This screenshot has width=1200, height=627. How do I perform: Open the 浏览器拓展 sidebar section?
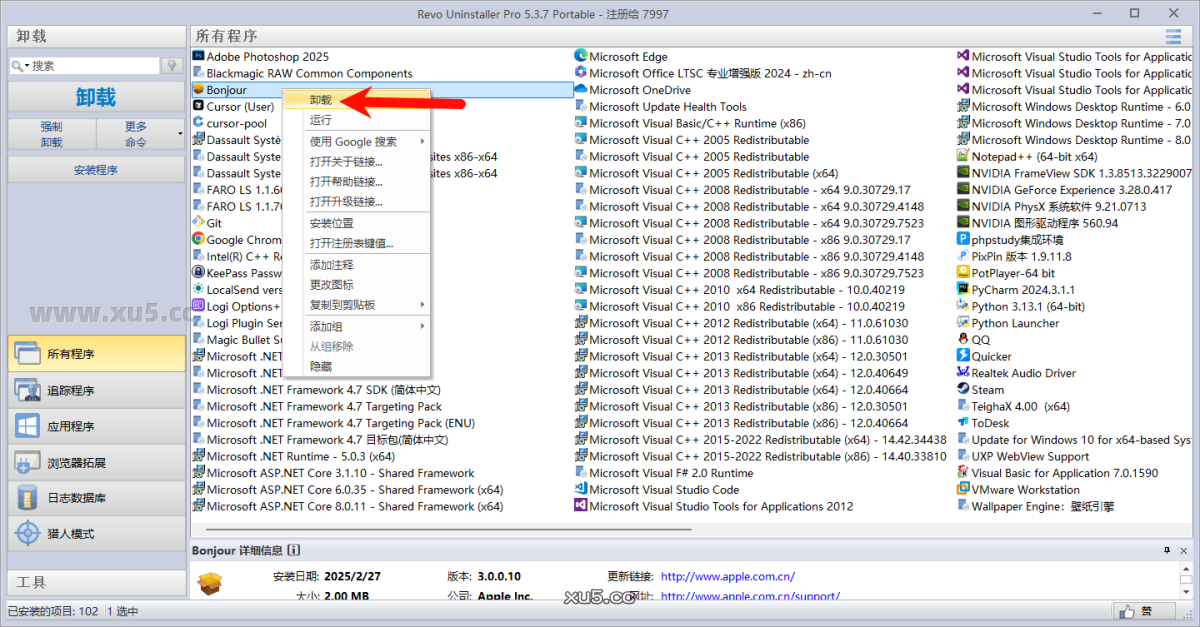96,461
